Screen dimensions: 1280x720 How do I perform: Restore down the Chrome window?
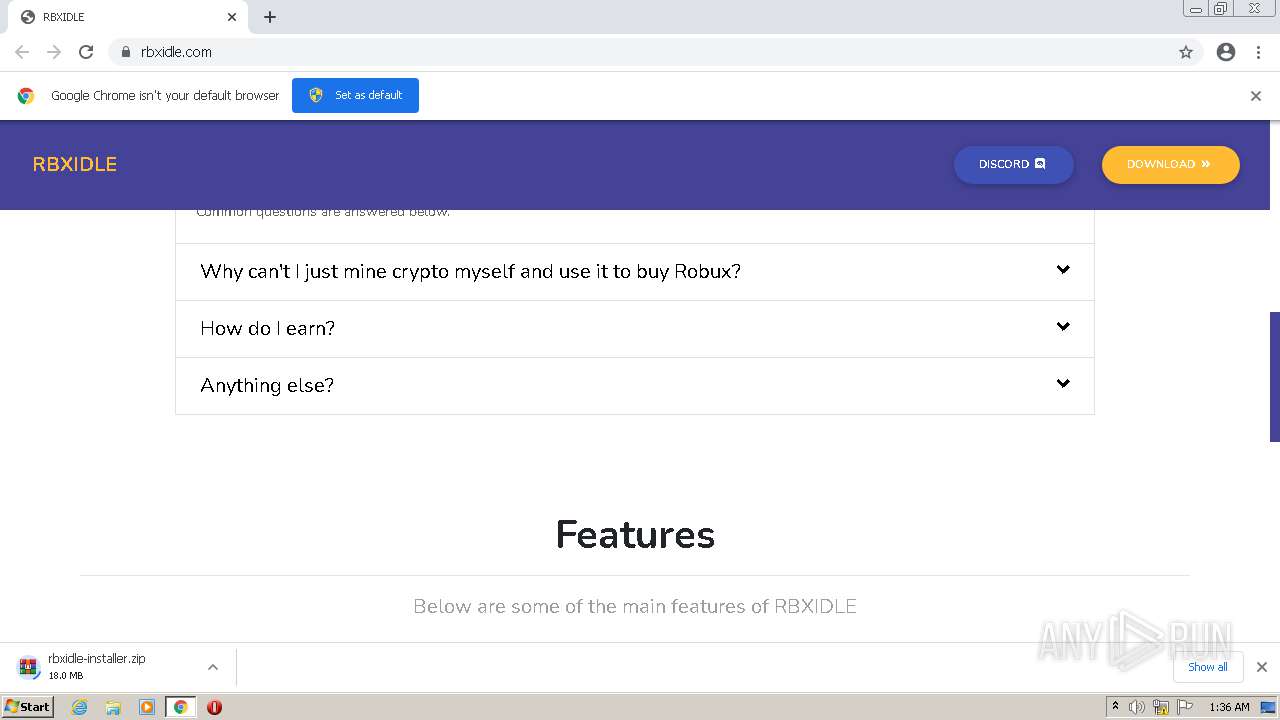(x=1221, y=9)
